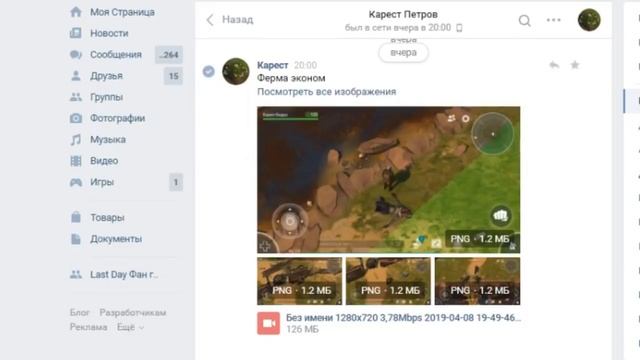Click the message time 20:00
Viewport: 640px width, 360px height.
pos(305,65)
